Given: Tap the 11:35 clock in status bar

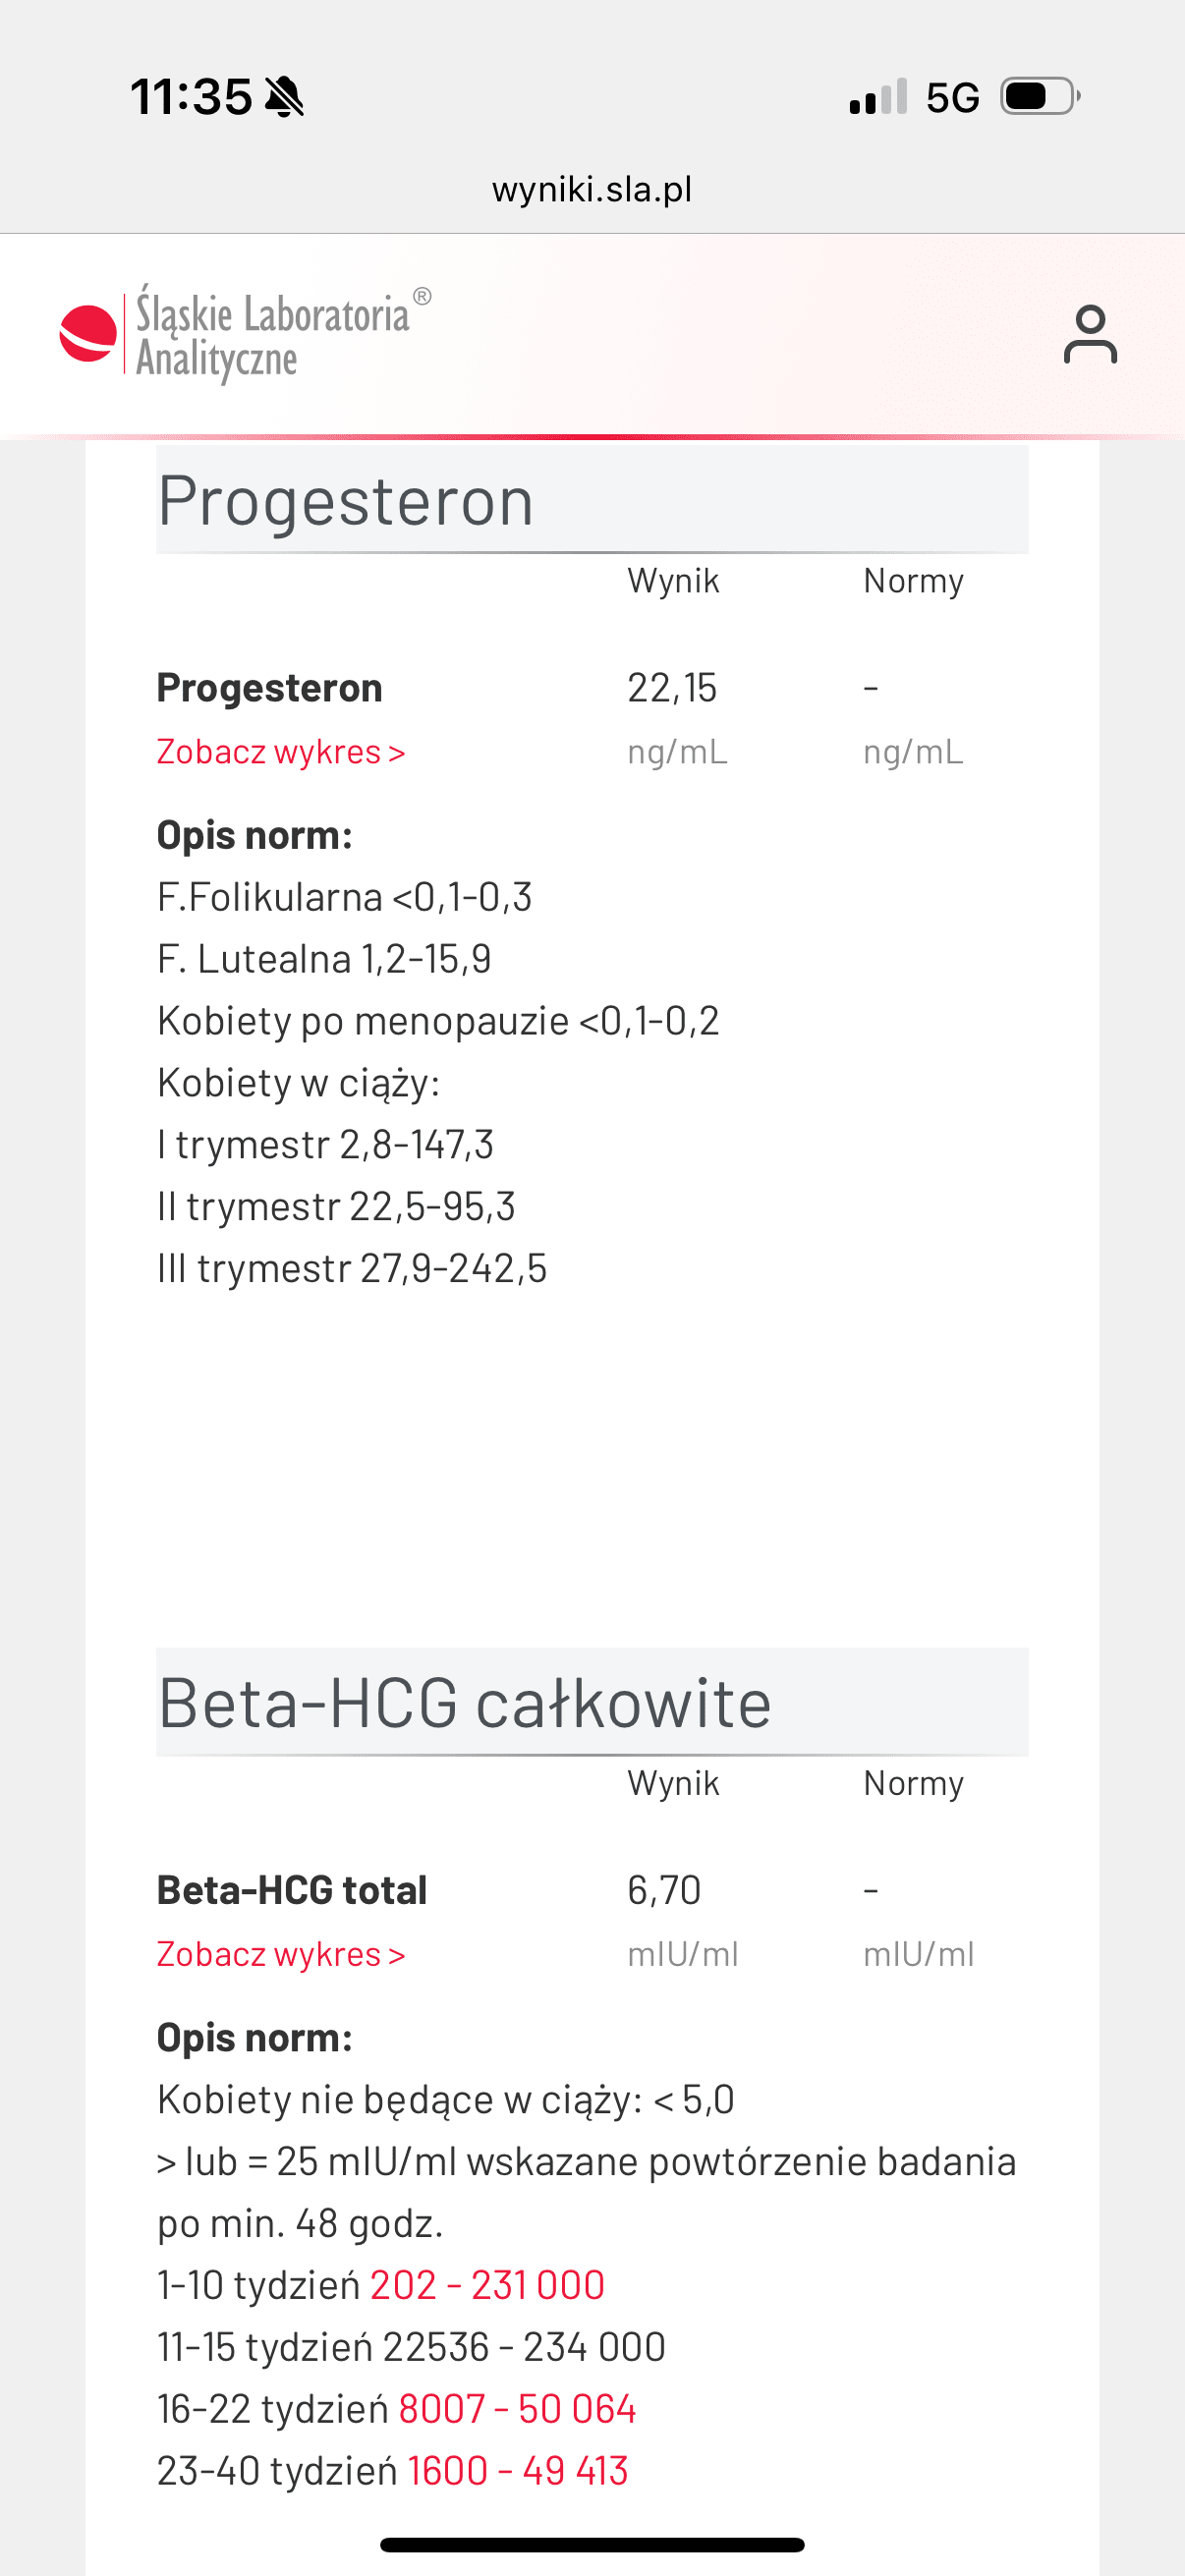Looking at the screenshot, I should pyautogui.click(x=191, y=98).
